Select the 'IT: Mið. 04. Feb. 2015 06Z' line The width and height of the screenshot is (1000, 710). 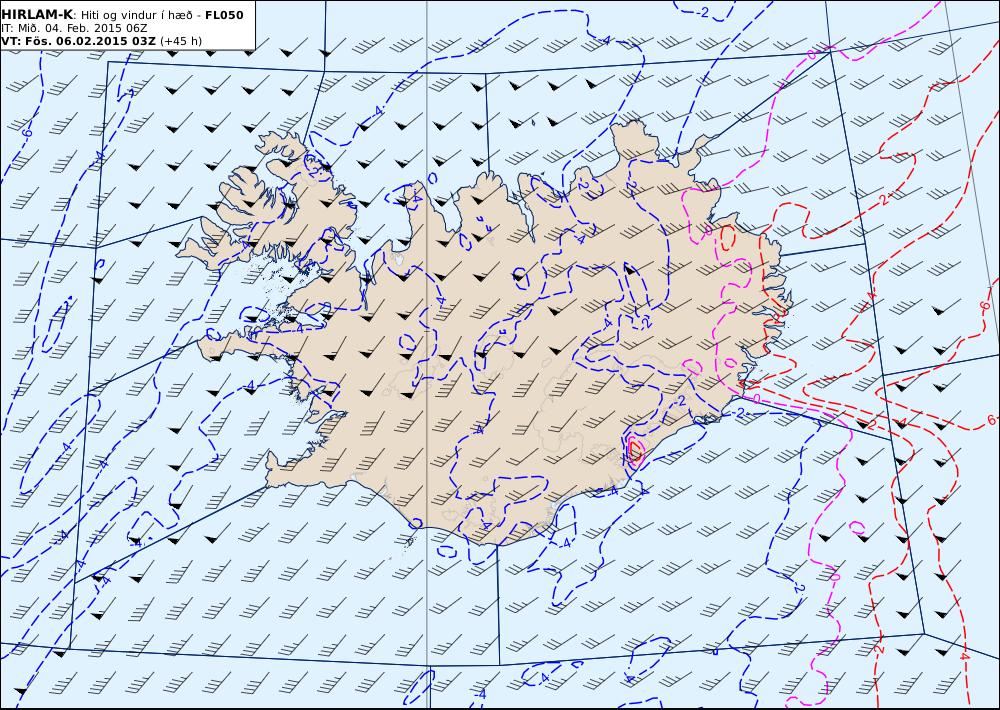pos(75,28)
